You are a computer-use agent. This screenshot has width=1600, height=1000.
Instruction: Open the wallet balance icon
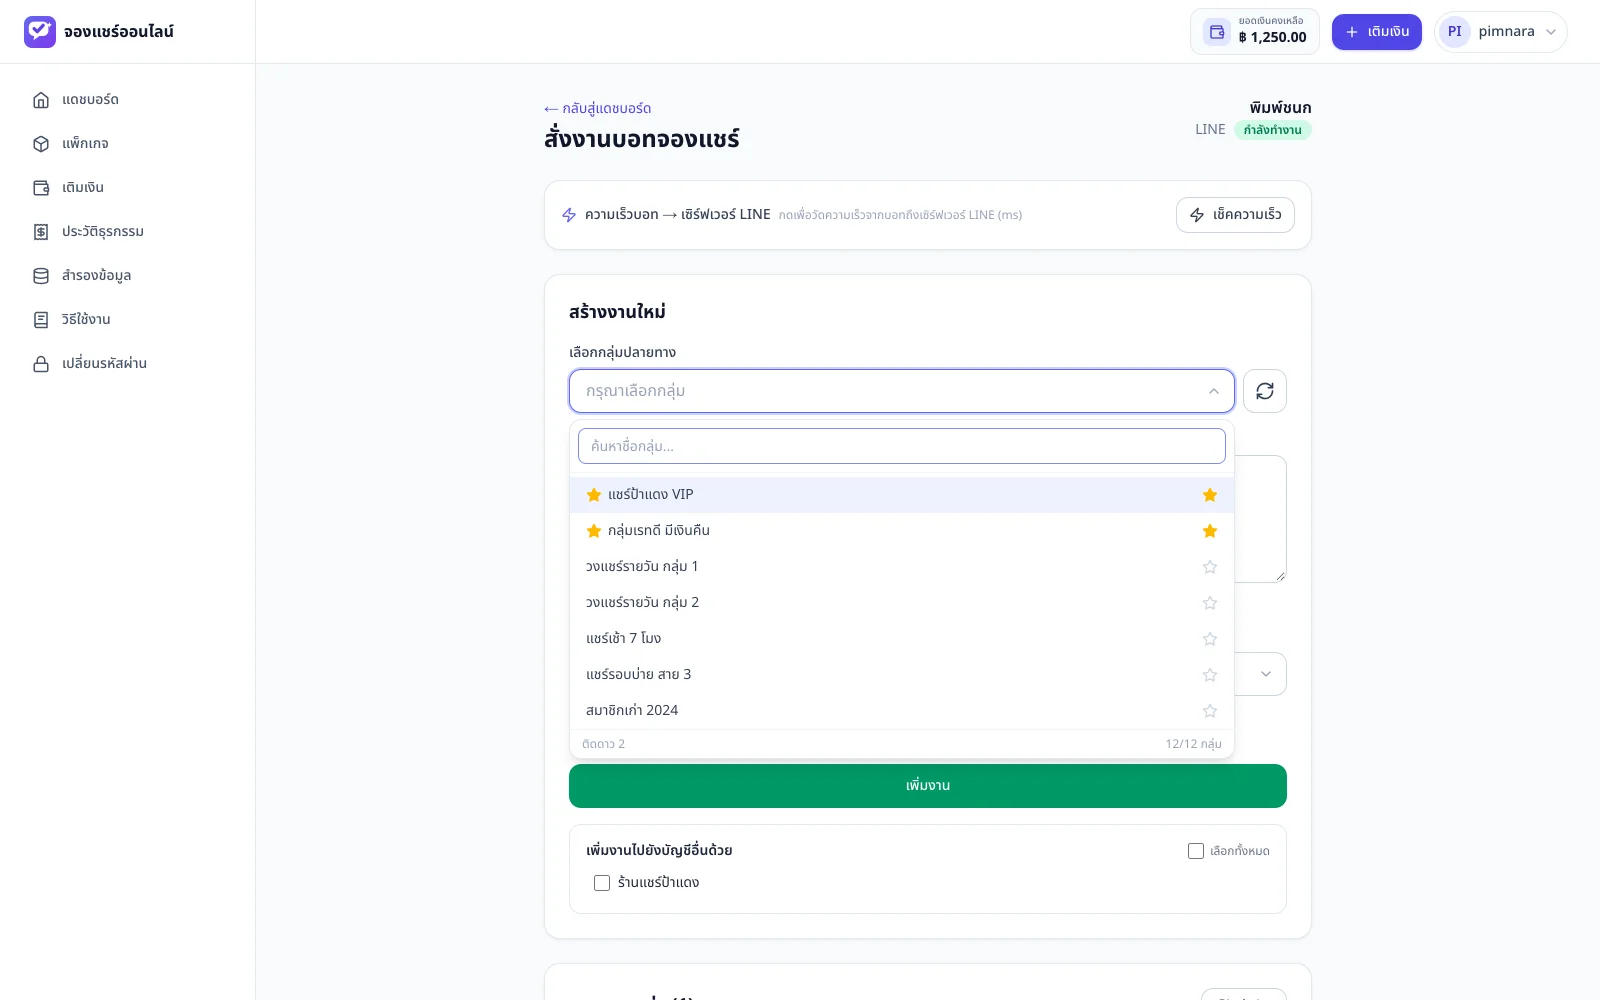pyautogui.click(x=1217, y=32)
